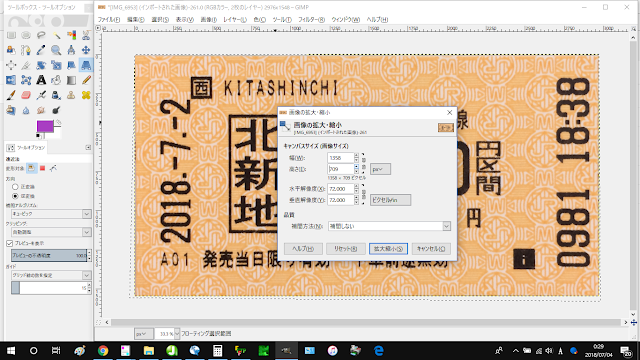This screenshot has width=640, height=360.
Task: Select the Rotate tool
Action: tap(41, 65)
